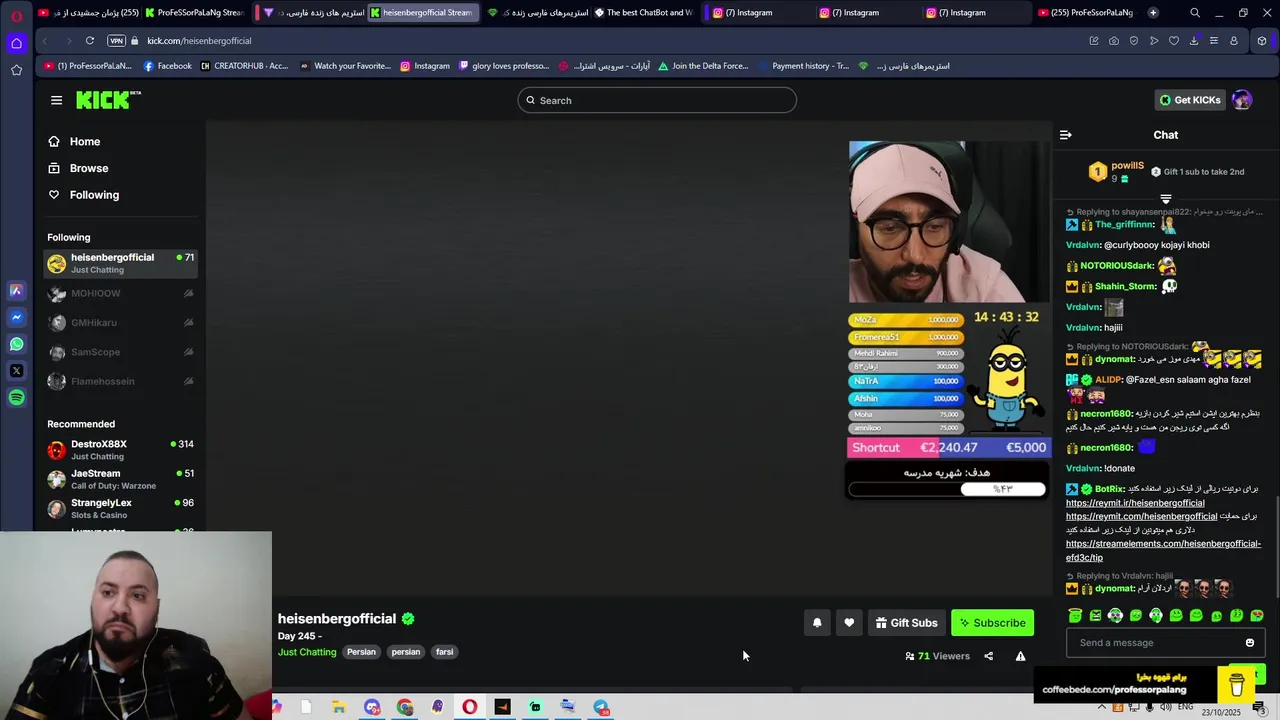Switch to the ProFeSSorPaLaNg Stream tab

[x=195, y=13]
